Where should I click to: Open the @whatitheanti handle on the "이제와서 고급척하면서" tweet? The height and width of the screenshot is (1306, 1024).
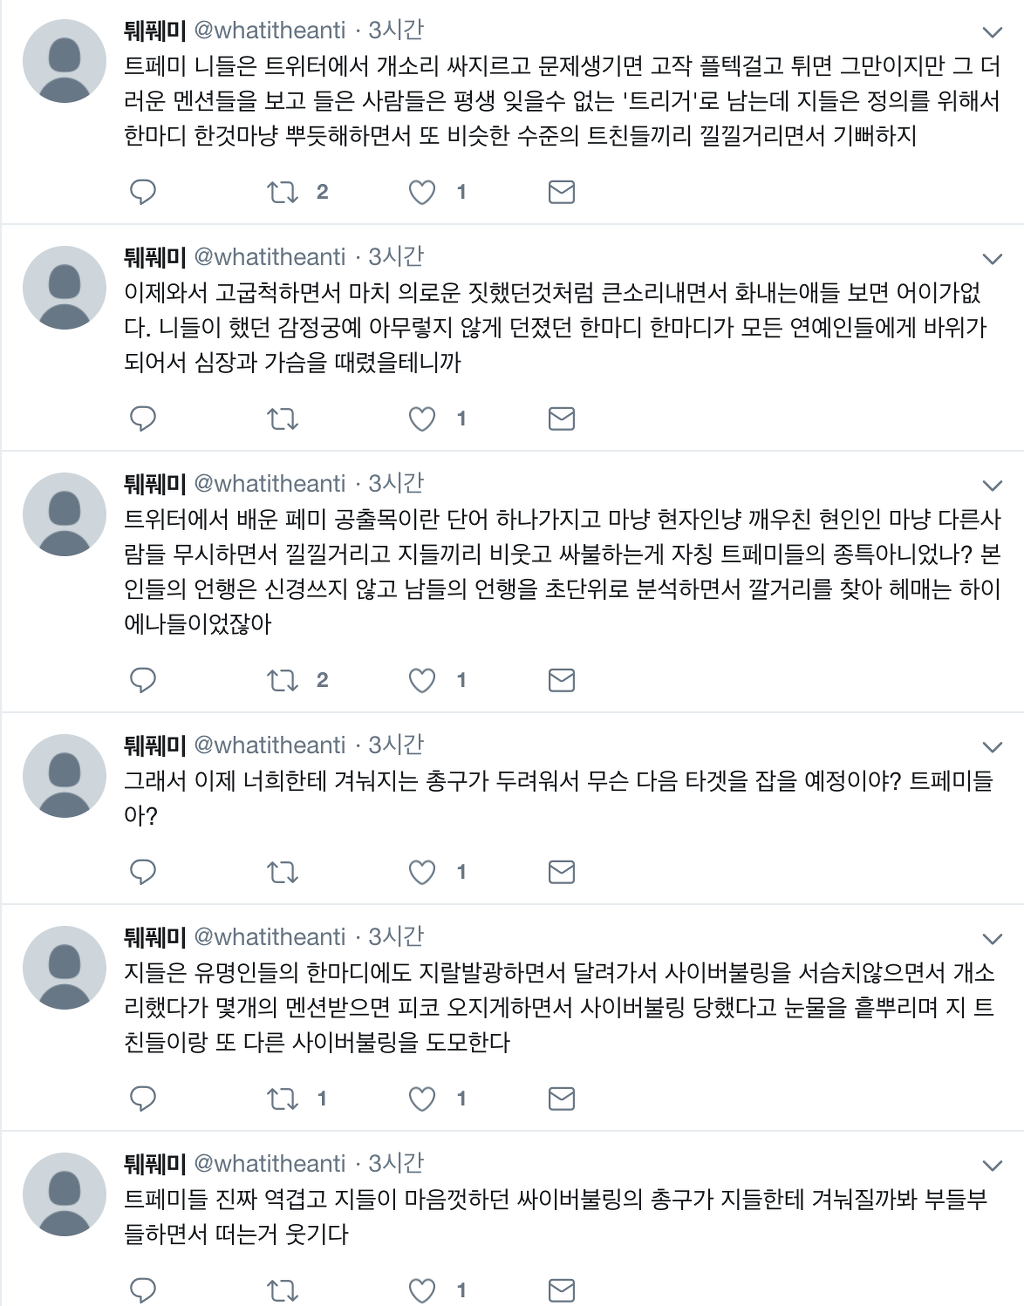point(269,257)
